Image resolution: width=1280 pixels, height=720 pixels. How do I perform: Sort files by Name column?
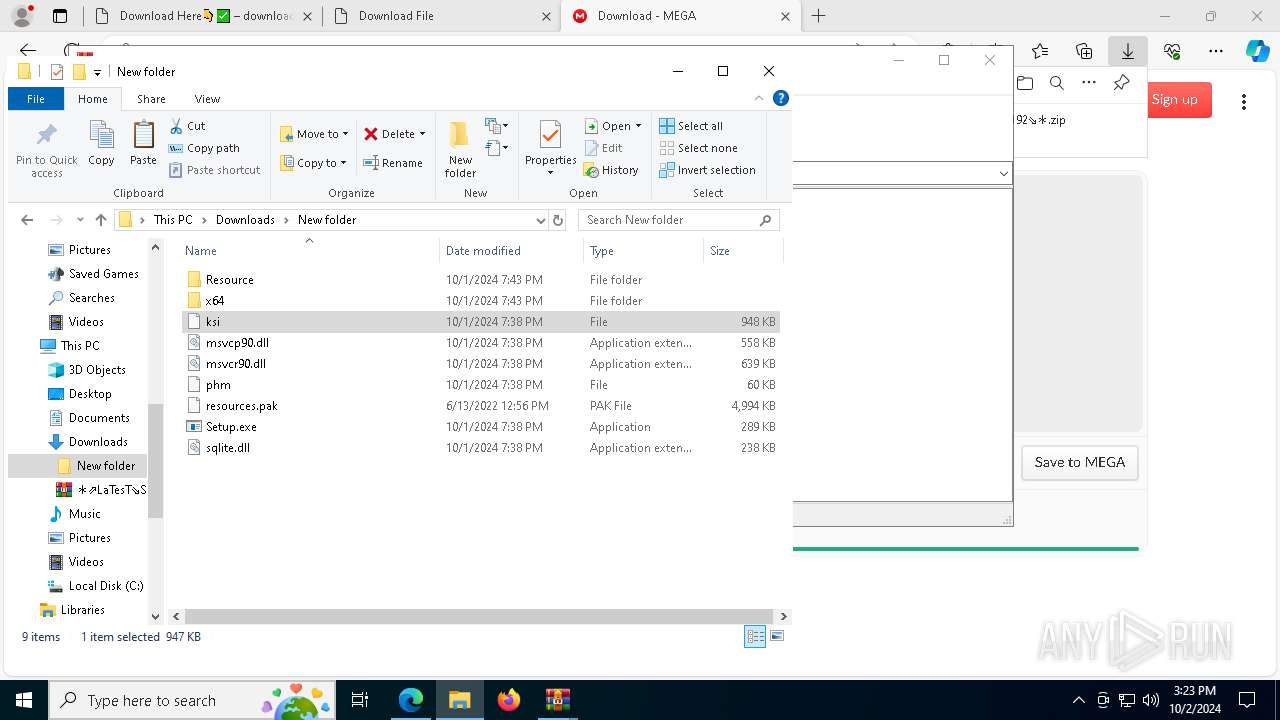tap(309, 251)
